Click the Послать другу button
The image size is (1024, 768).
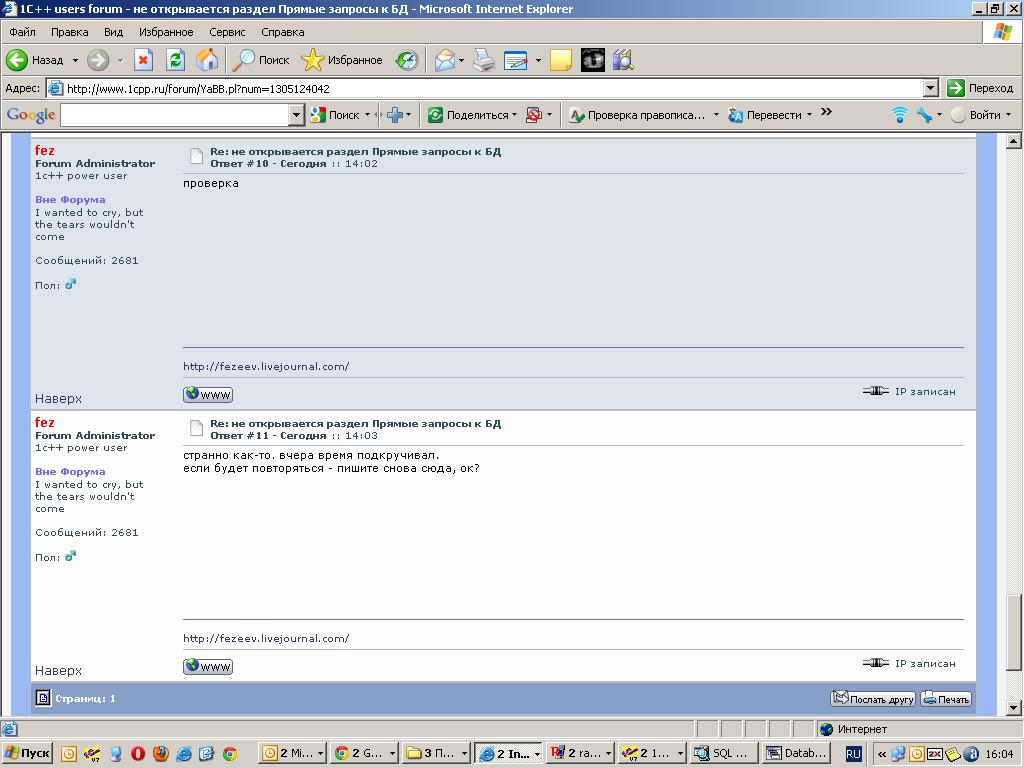pyautogui.click(x=873, y=699)
